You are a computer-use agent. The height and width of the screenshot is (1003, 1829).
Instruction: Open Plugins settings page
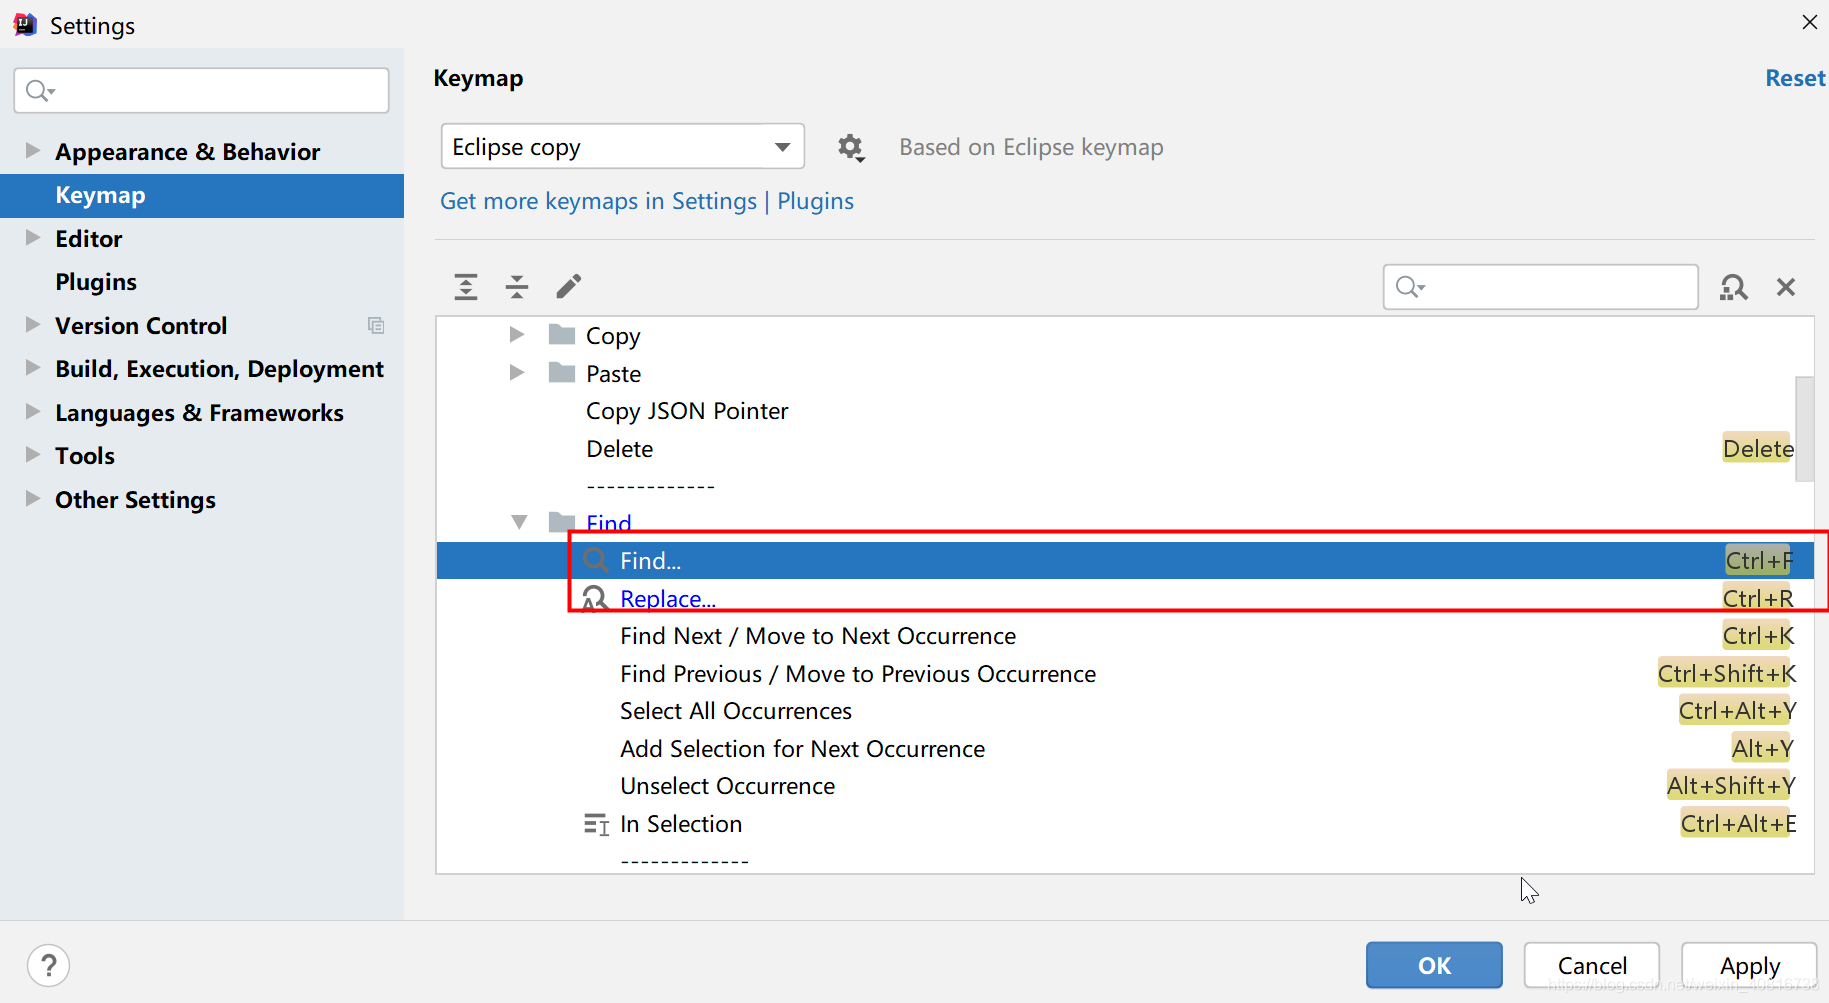[96, 282]
